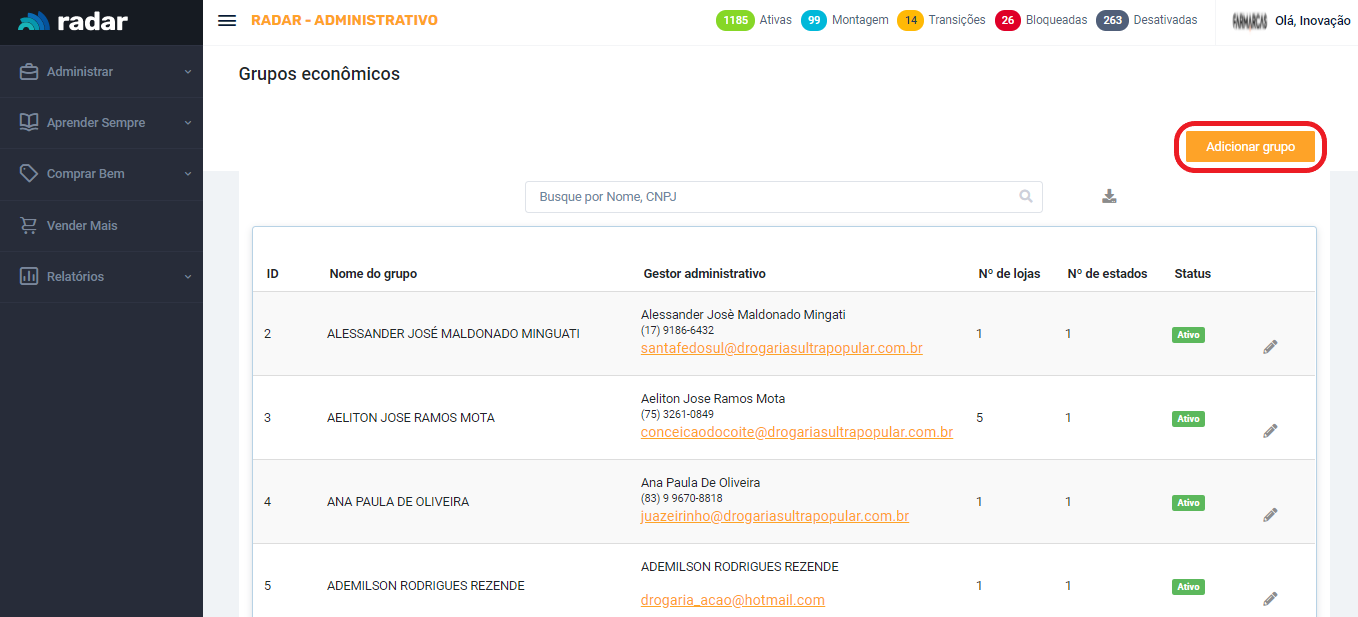This screenshot has height=617, width=1358.
Task: Click the 1185 Ativas status badge
Action: point(735,20)
